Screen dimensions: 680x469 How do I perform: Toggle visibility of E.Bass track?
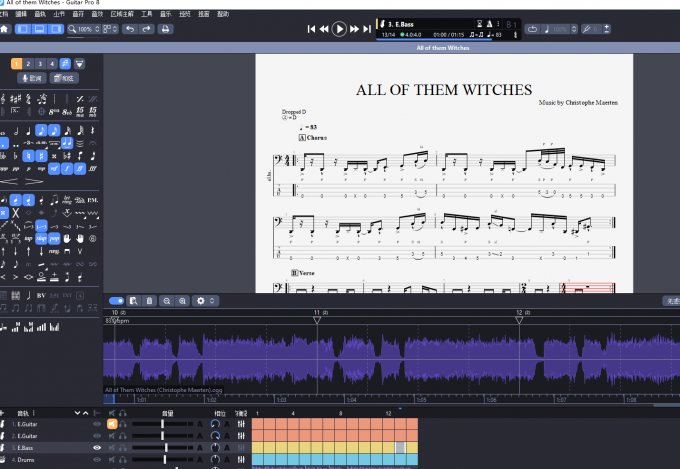click(97, 448)
